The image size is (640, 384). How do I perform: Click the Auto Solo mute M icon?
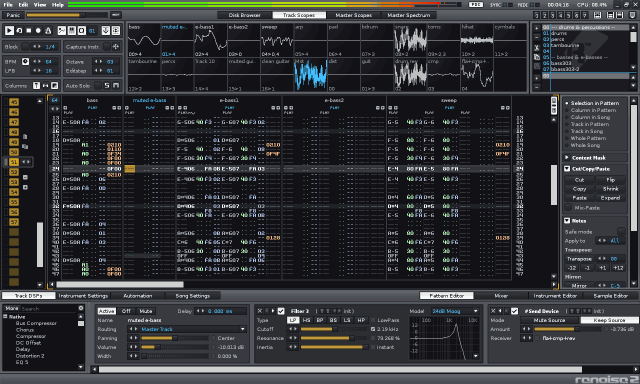pyautogui.click(x=116, y=85)
